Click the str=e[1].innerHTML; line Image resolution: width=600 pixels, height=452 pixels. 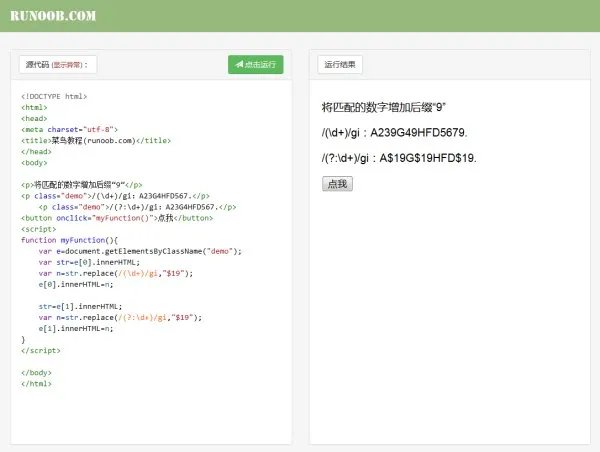pos(80,306)
